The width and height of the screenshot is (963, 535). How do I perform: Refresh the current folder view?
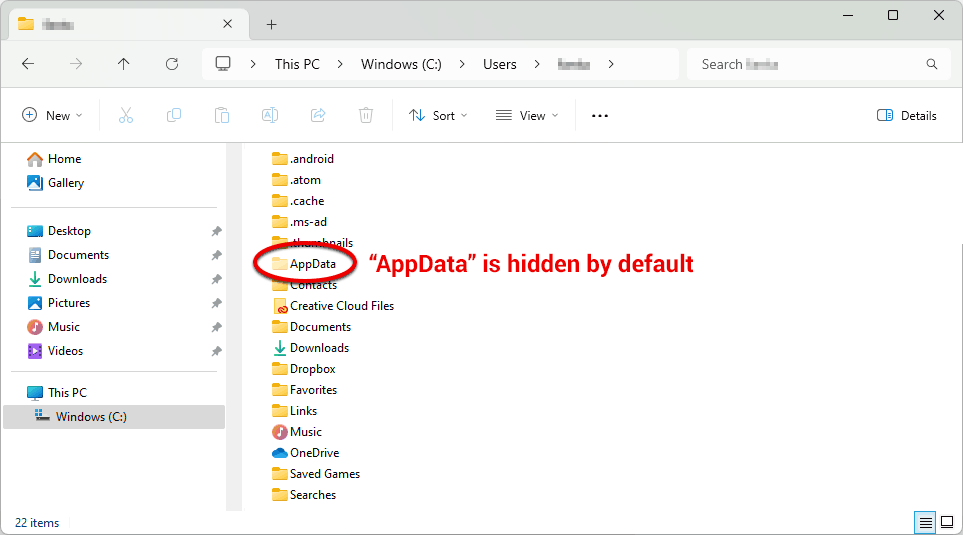[x=172, y=64]
